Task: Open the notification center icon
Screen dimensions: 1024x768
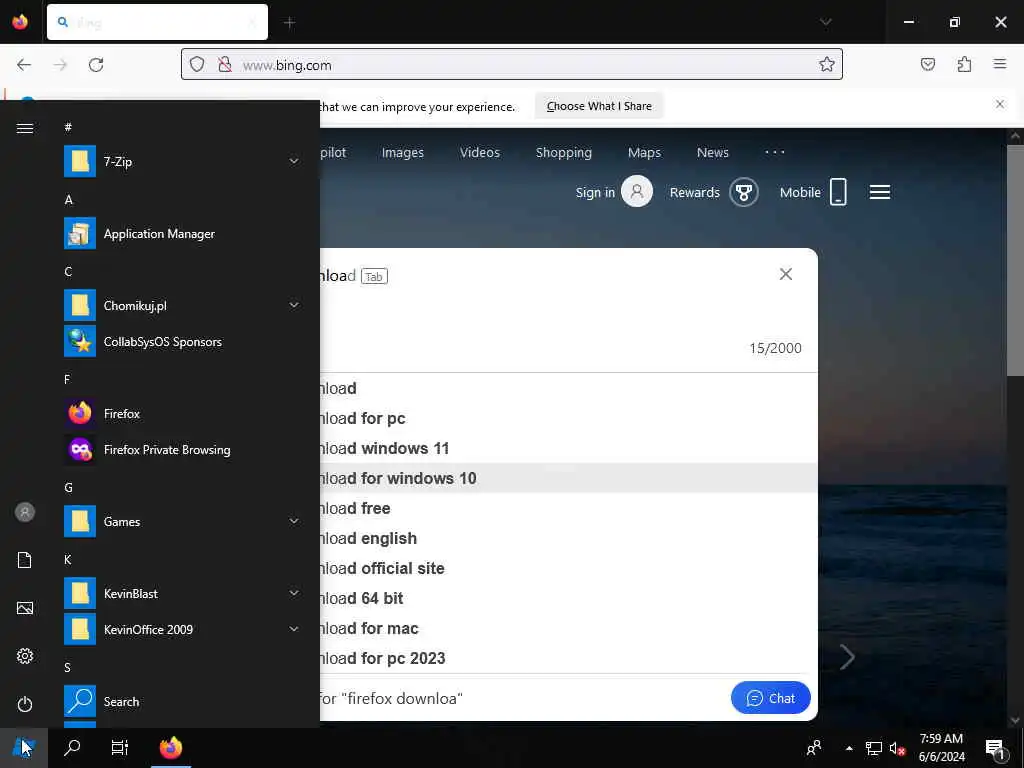Action: [995, 748]
